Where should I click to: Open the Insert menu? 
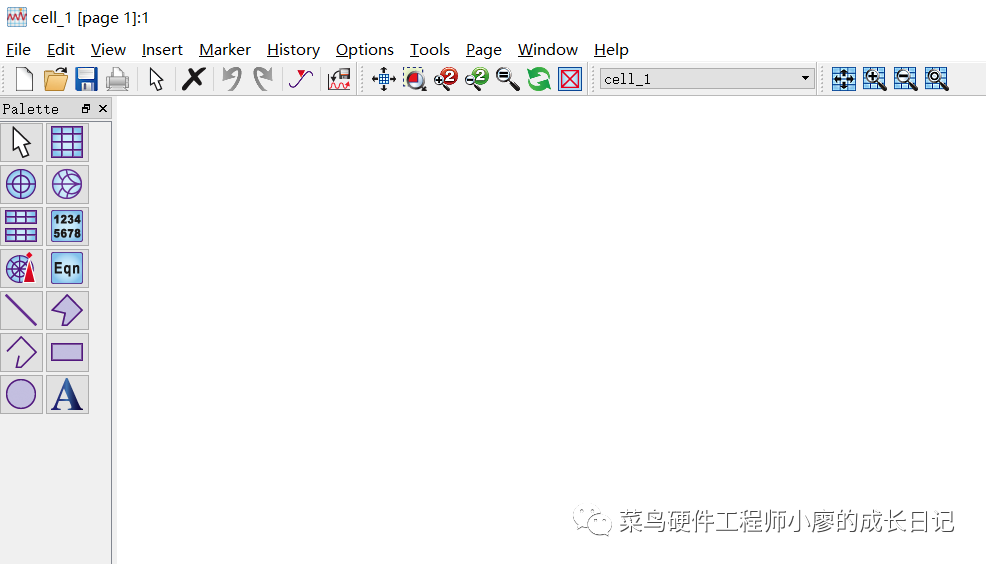pos(162,50)
